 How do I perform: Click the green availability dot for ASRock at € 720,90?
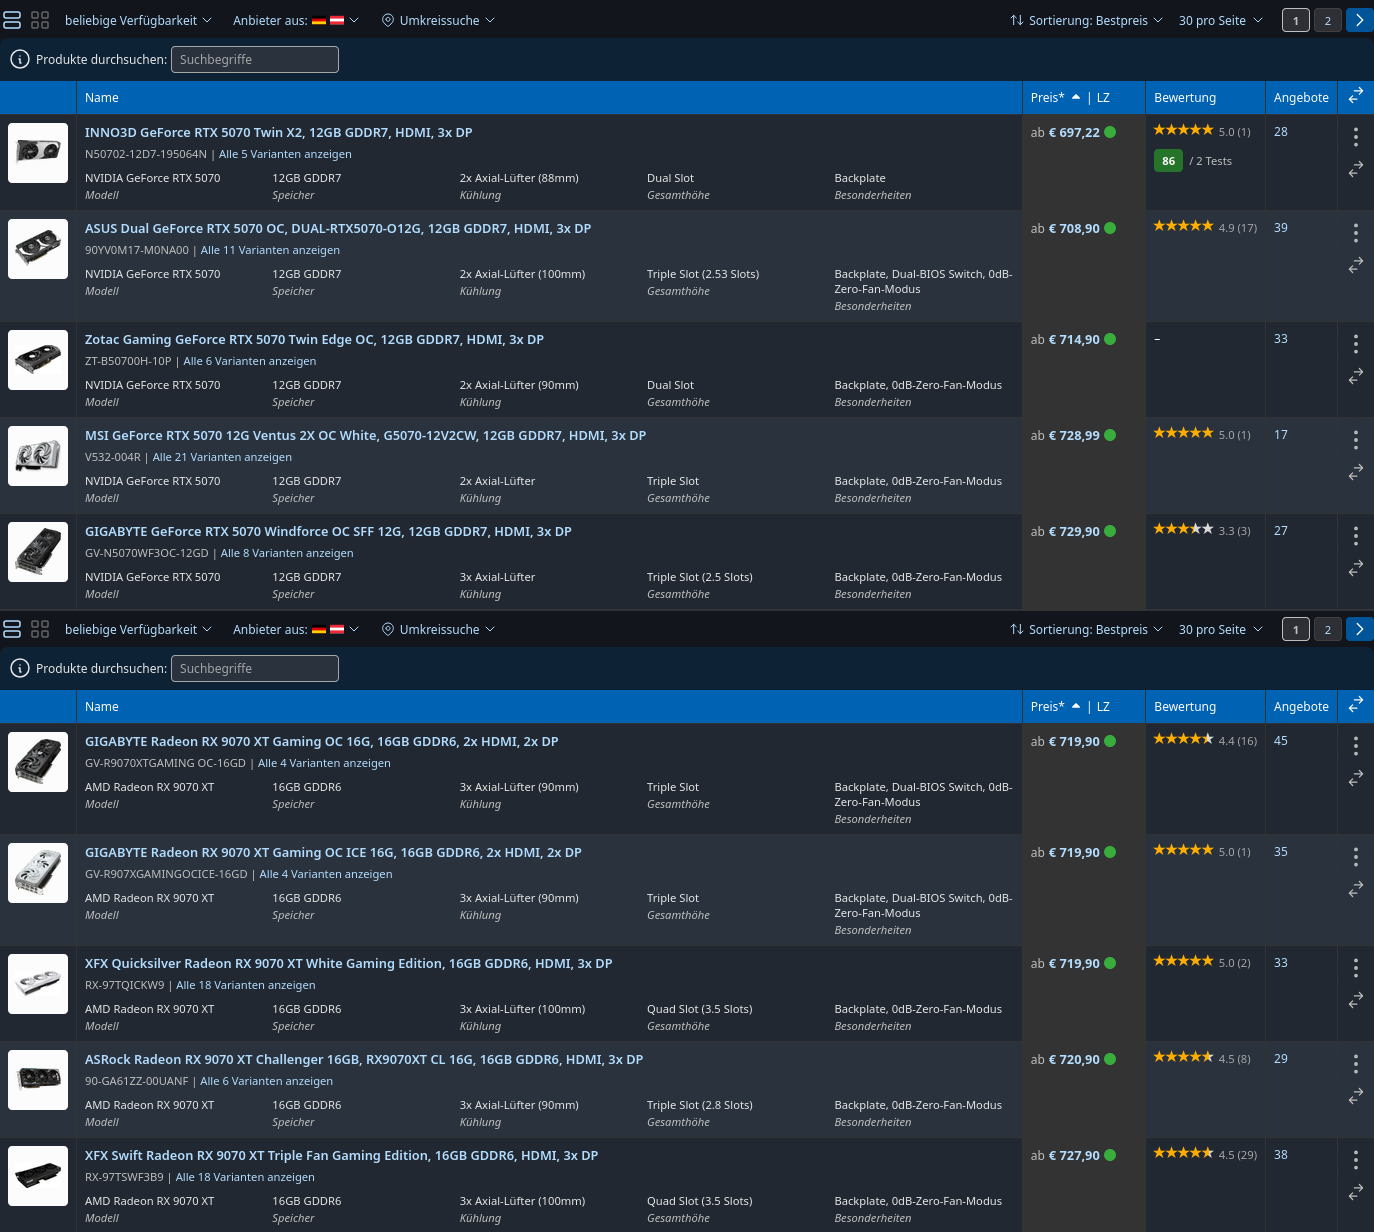pos(1110,1059)
